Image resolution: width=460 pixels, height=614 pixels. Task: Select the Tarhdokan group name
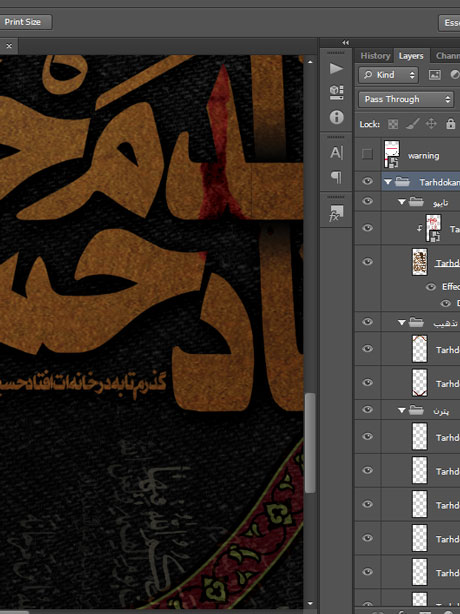(x=439, y=182)
